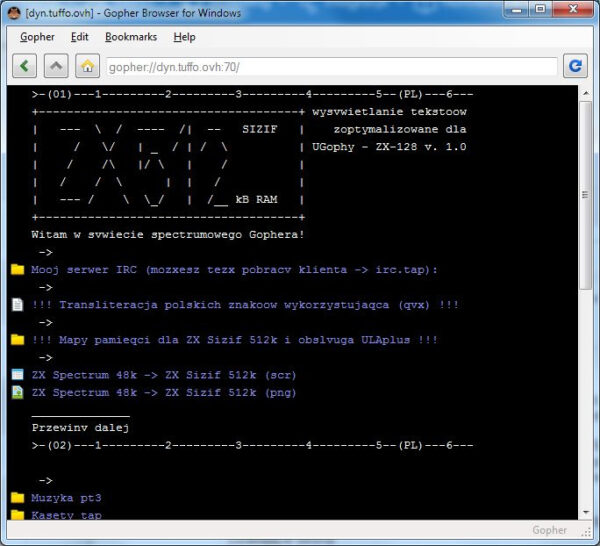The width and height of the screenshot is (600, 546).
Task: Click the Back navigation arrow button
Action: (25, 67)
